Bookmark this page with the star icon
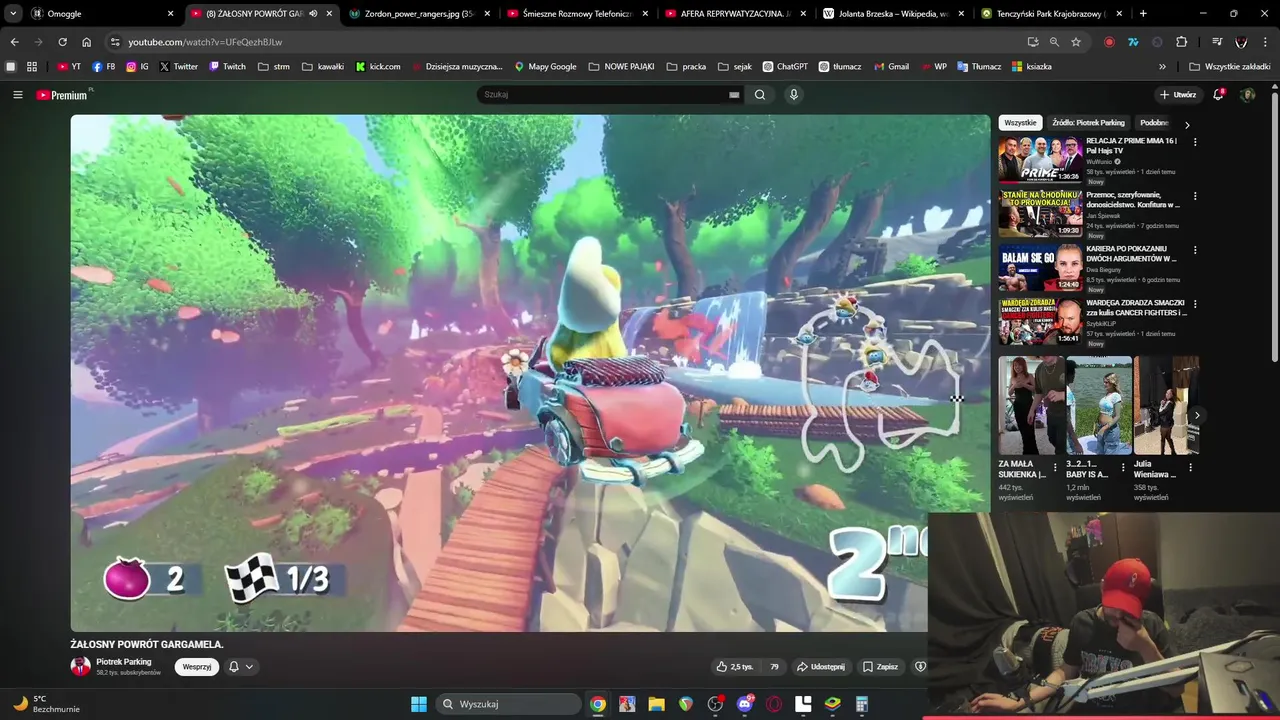Screen dimensions: 1280x720 [1076, 42]
